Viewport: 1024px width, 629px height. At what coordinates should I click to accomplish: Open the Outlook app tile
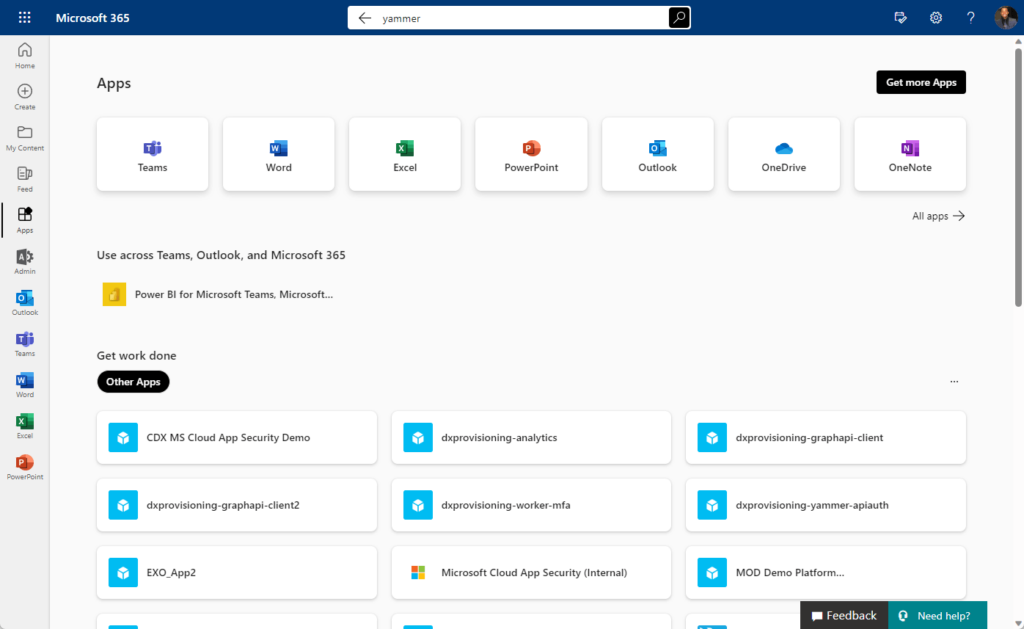tap(658, 154)
